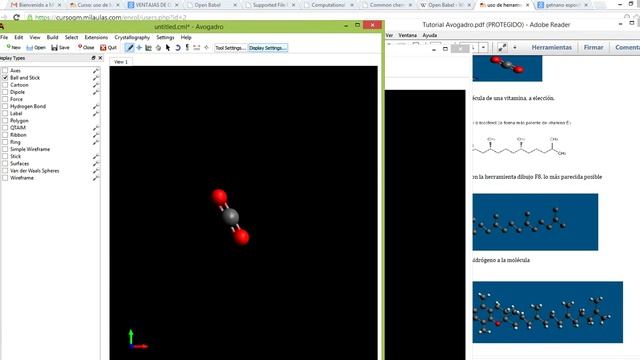
Task: Enable Hydrogen Bond display checkbox
Action: [x=5, y=106]
